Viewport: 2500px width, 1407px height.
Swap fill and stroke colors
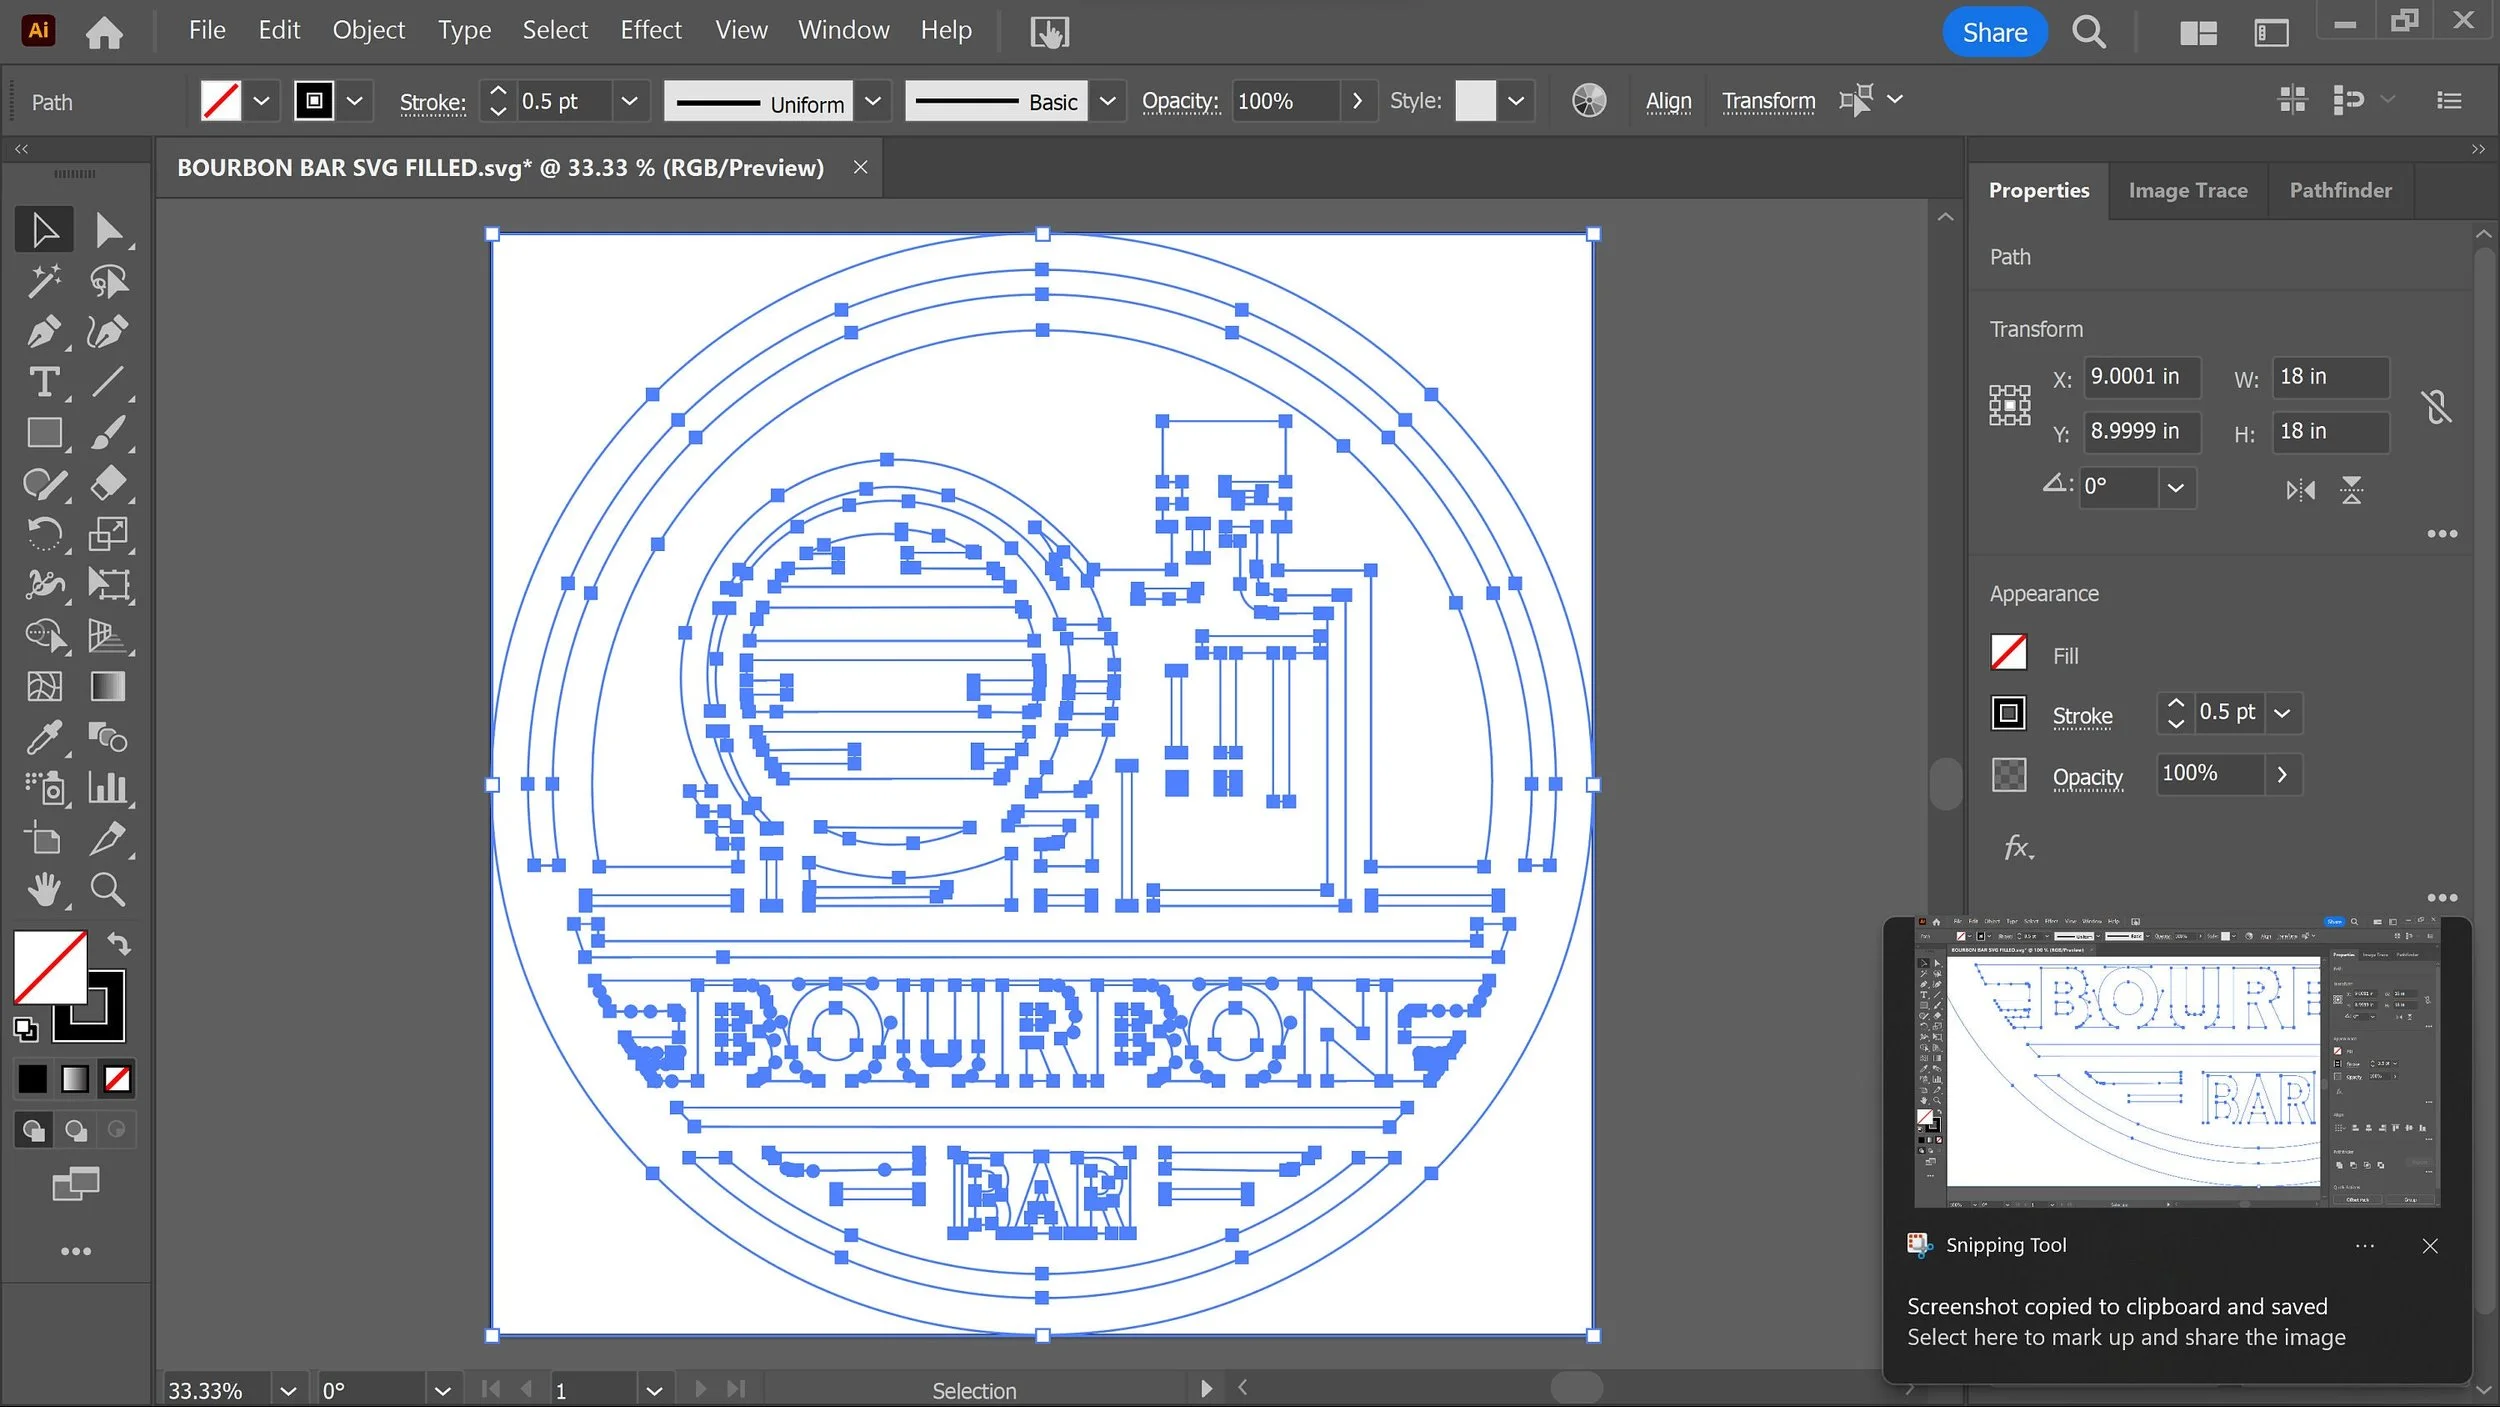point(119,944)
